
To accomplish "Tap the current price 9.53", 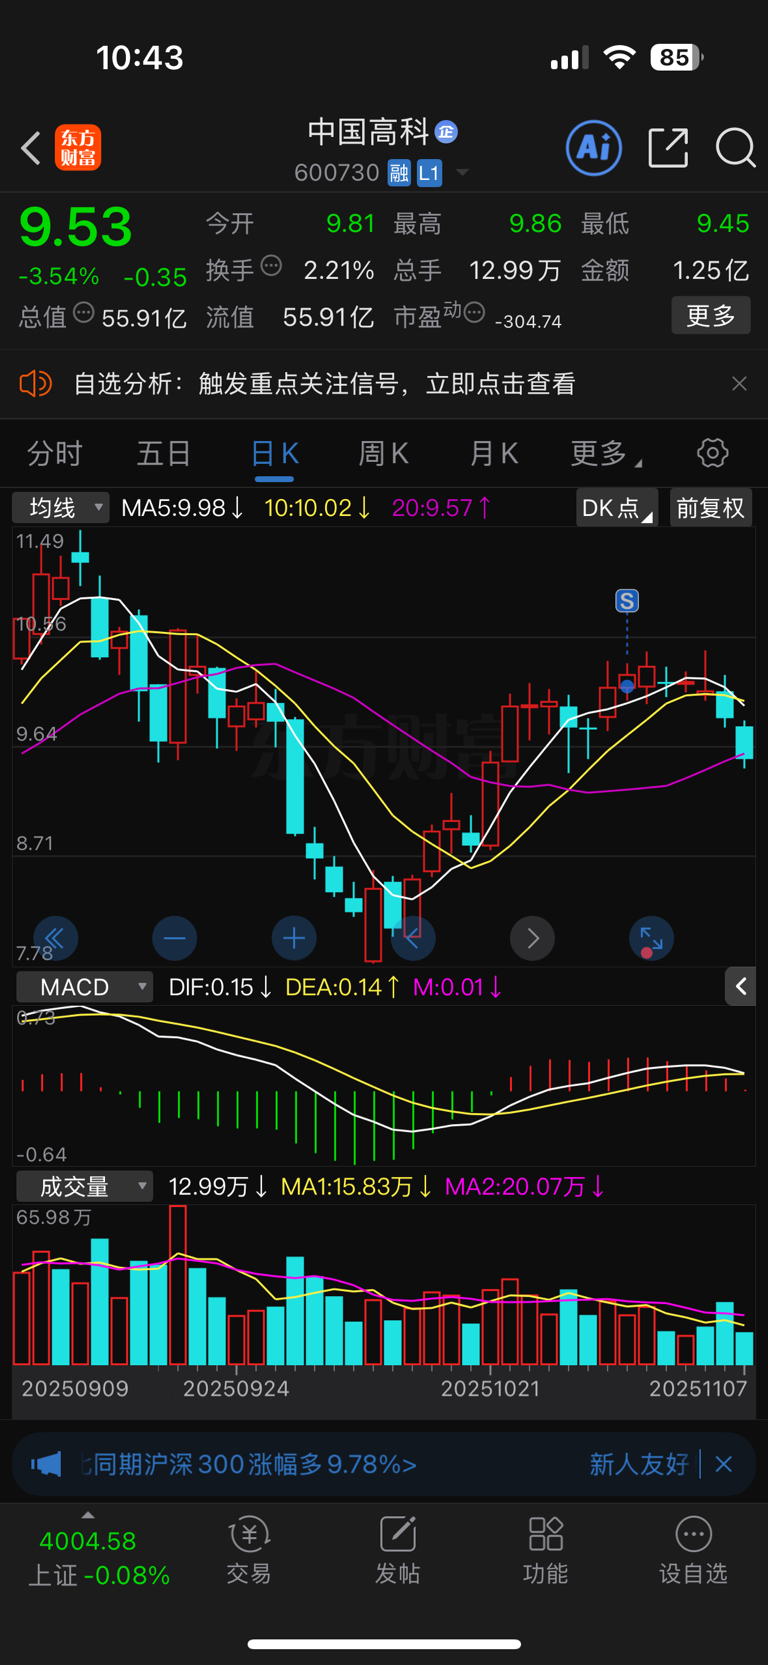I will tap(76, 227).
